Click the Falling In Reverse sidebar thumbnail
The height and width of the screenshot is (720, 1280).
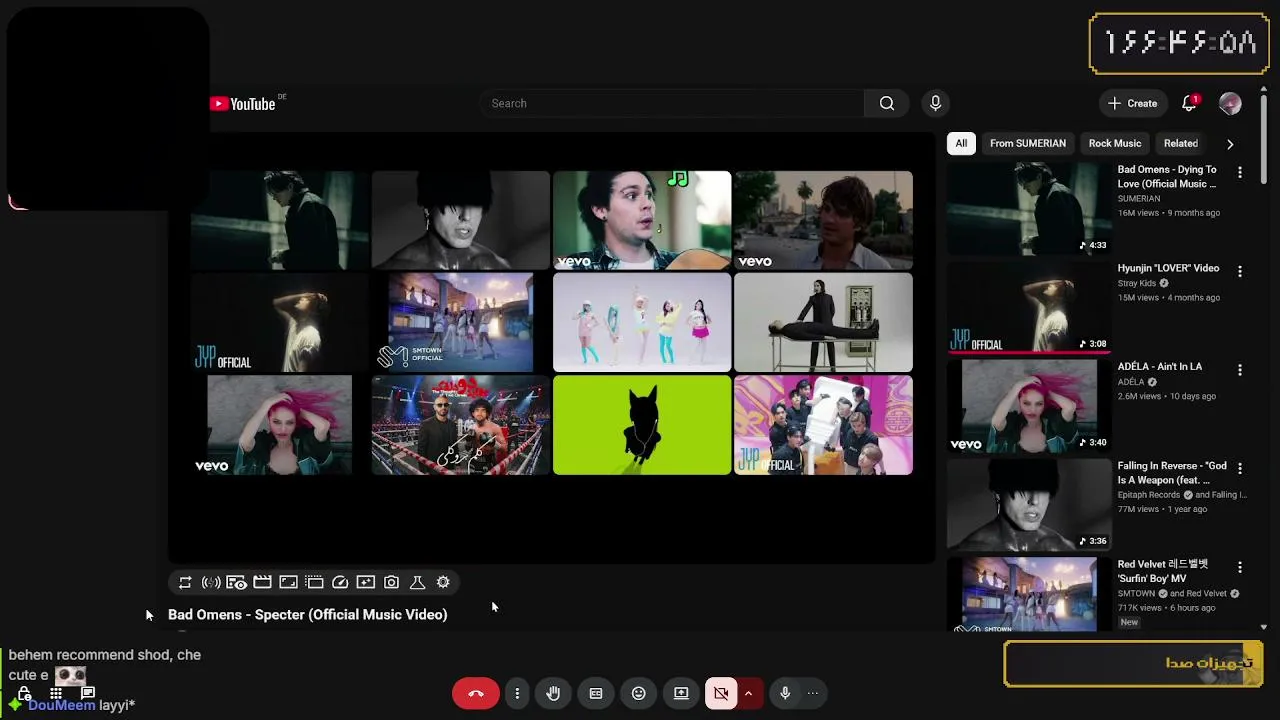click(x=1029, y=504)
